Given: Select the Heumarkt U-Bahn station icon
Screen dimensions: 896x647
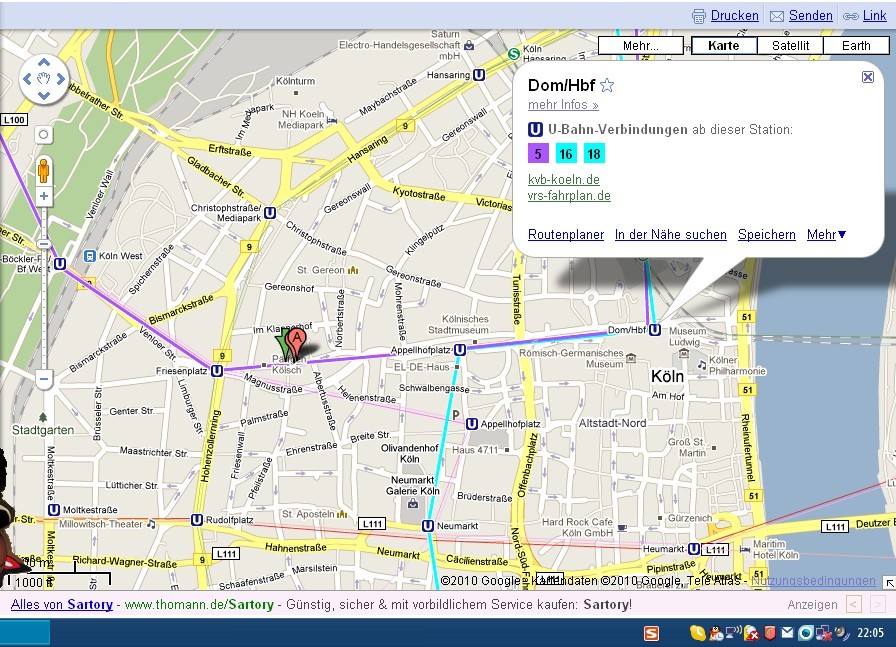Looking at the screenshot, I should click(694, 549).
